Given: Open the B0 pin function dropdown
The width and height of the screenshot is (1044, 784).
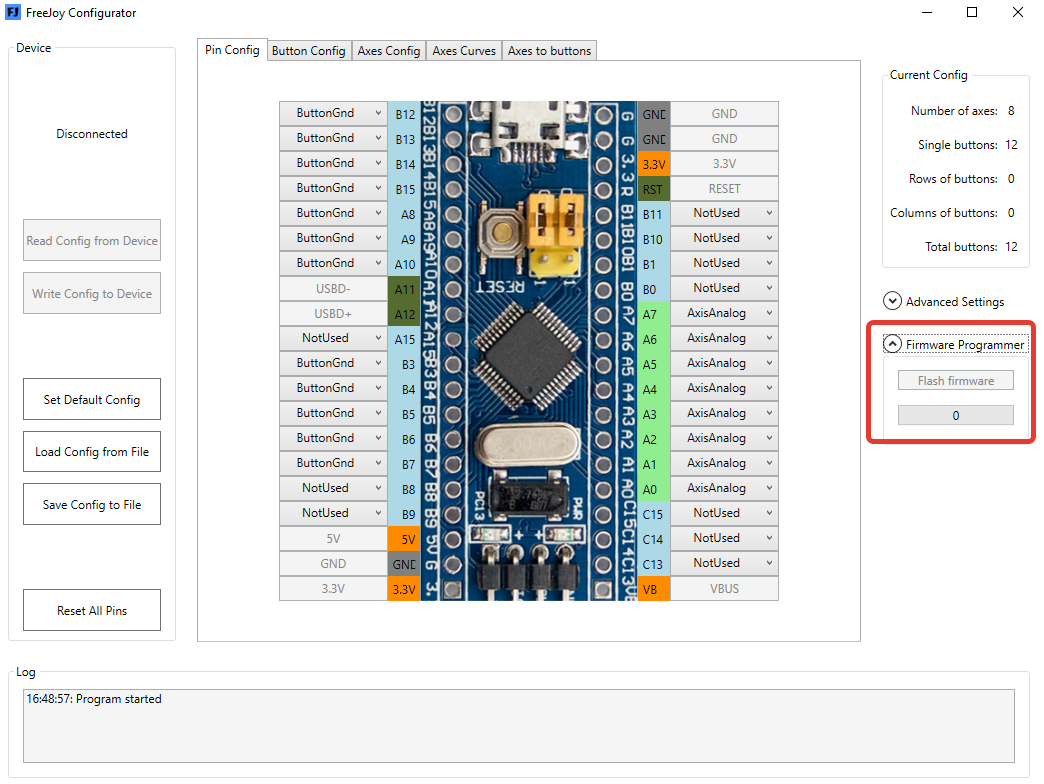Looking at the screenshot, I should click(x=724, y=288).
